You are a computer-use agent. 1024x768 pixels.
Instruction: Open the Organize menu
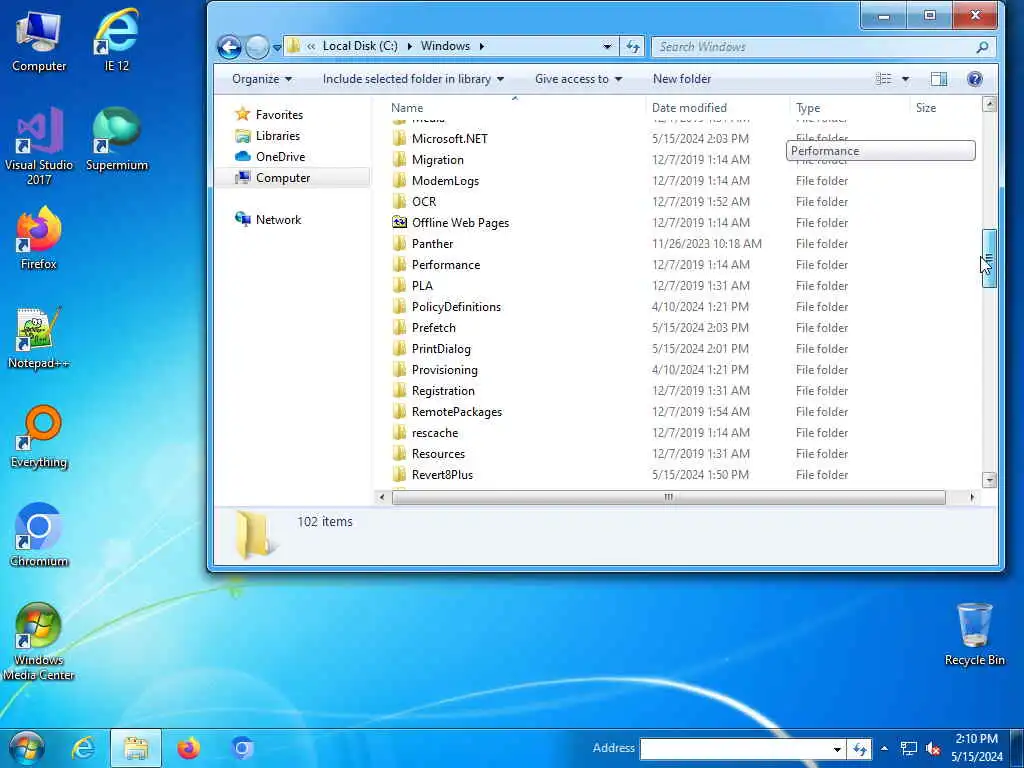pos(262,79)
